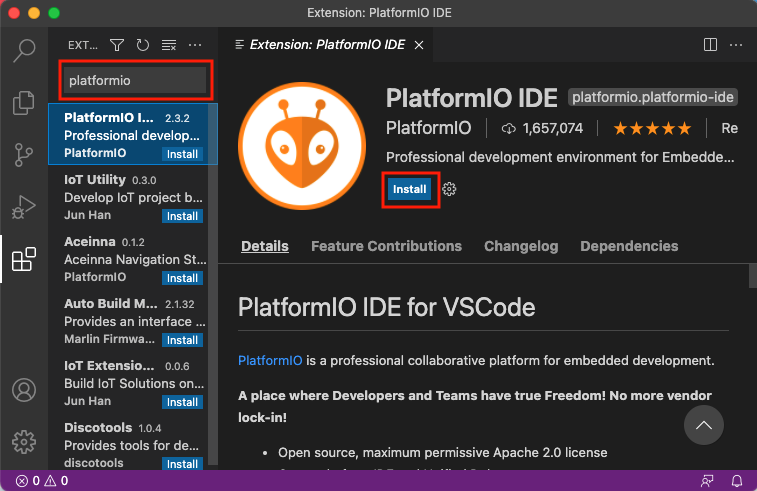The height and width of the screenshot is (491, 757).
Task: Click the split editor icon
Action: [710, 45]
